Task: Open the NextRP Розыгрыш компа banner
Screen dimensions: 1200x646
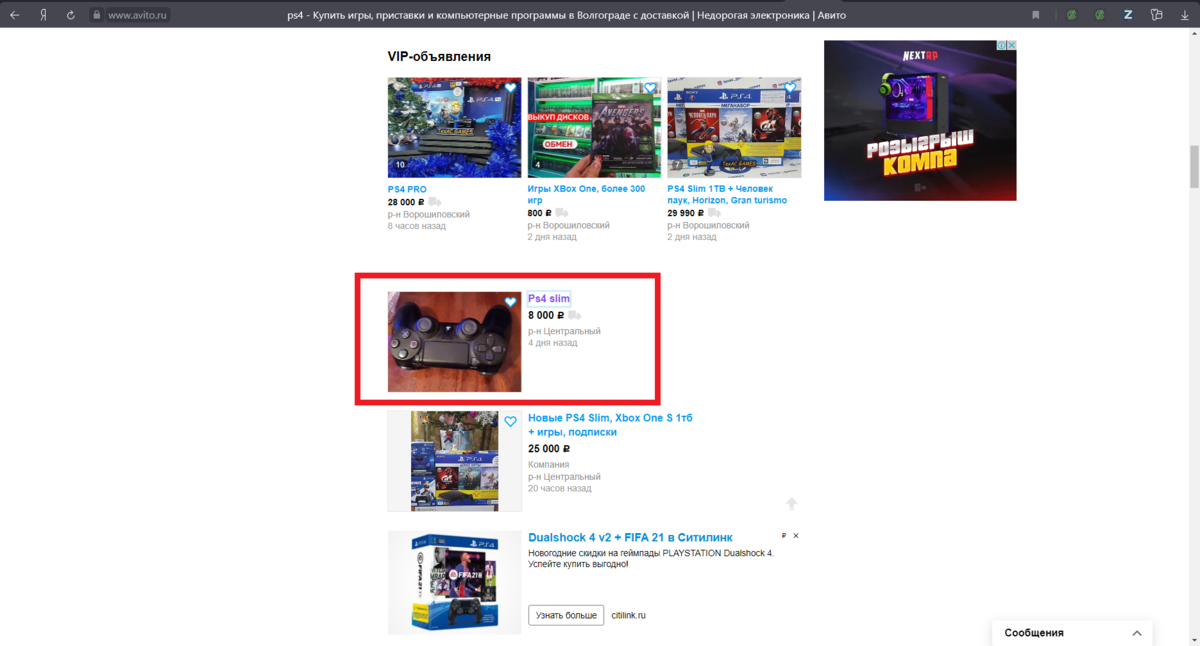Action: (920, 120)
